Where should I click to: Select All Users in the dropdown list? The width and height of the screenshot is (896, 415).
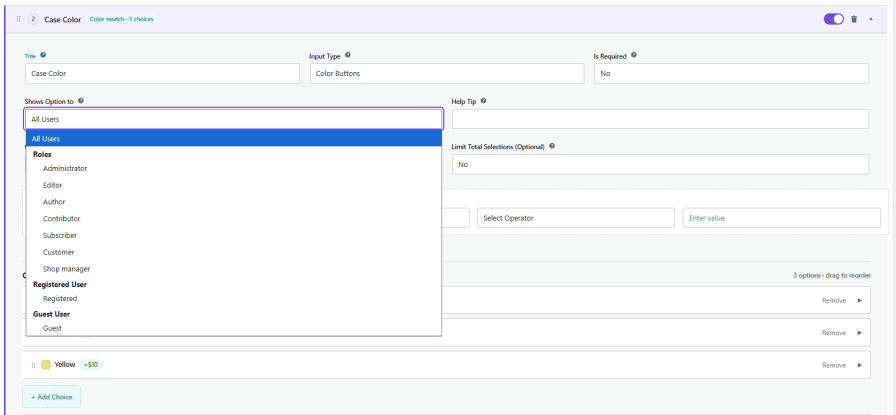click(x=234, y=138)
